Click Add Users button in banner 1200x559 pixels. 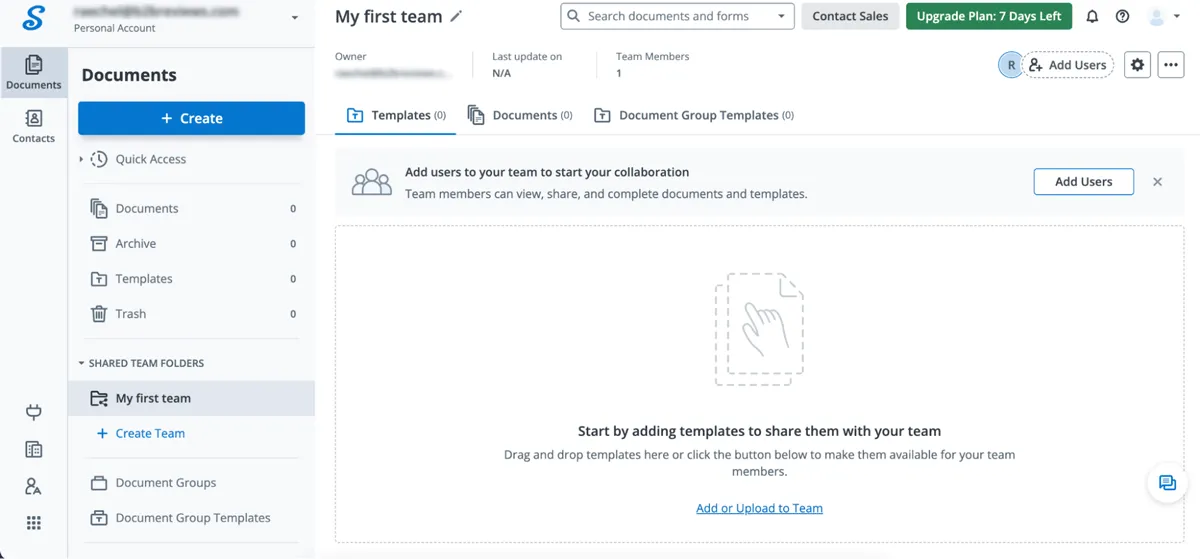(1083, 182)
